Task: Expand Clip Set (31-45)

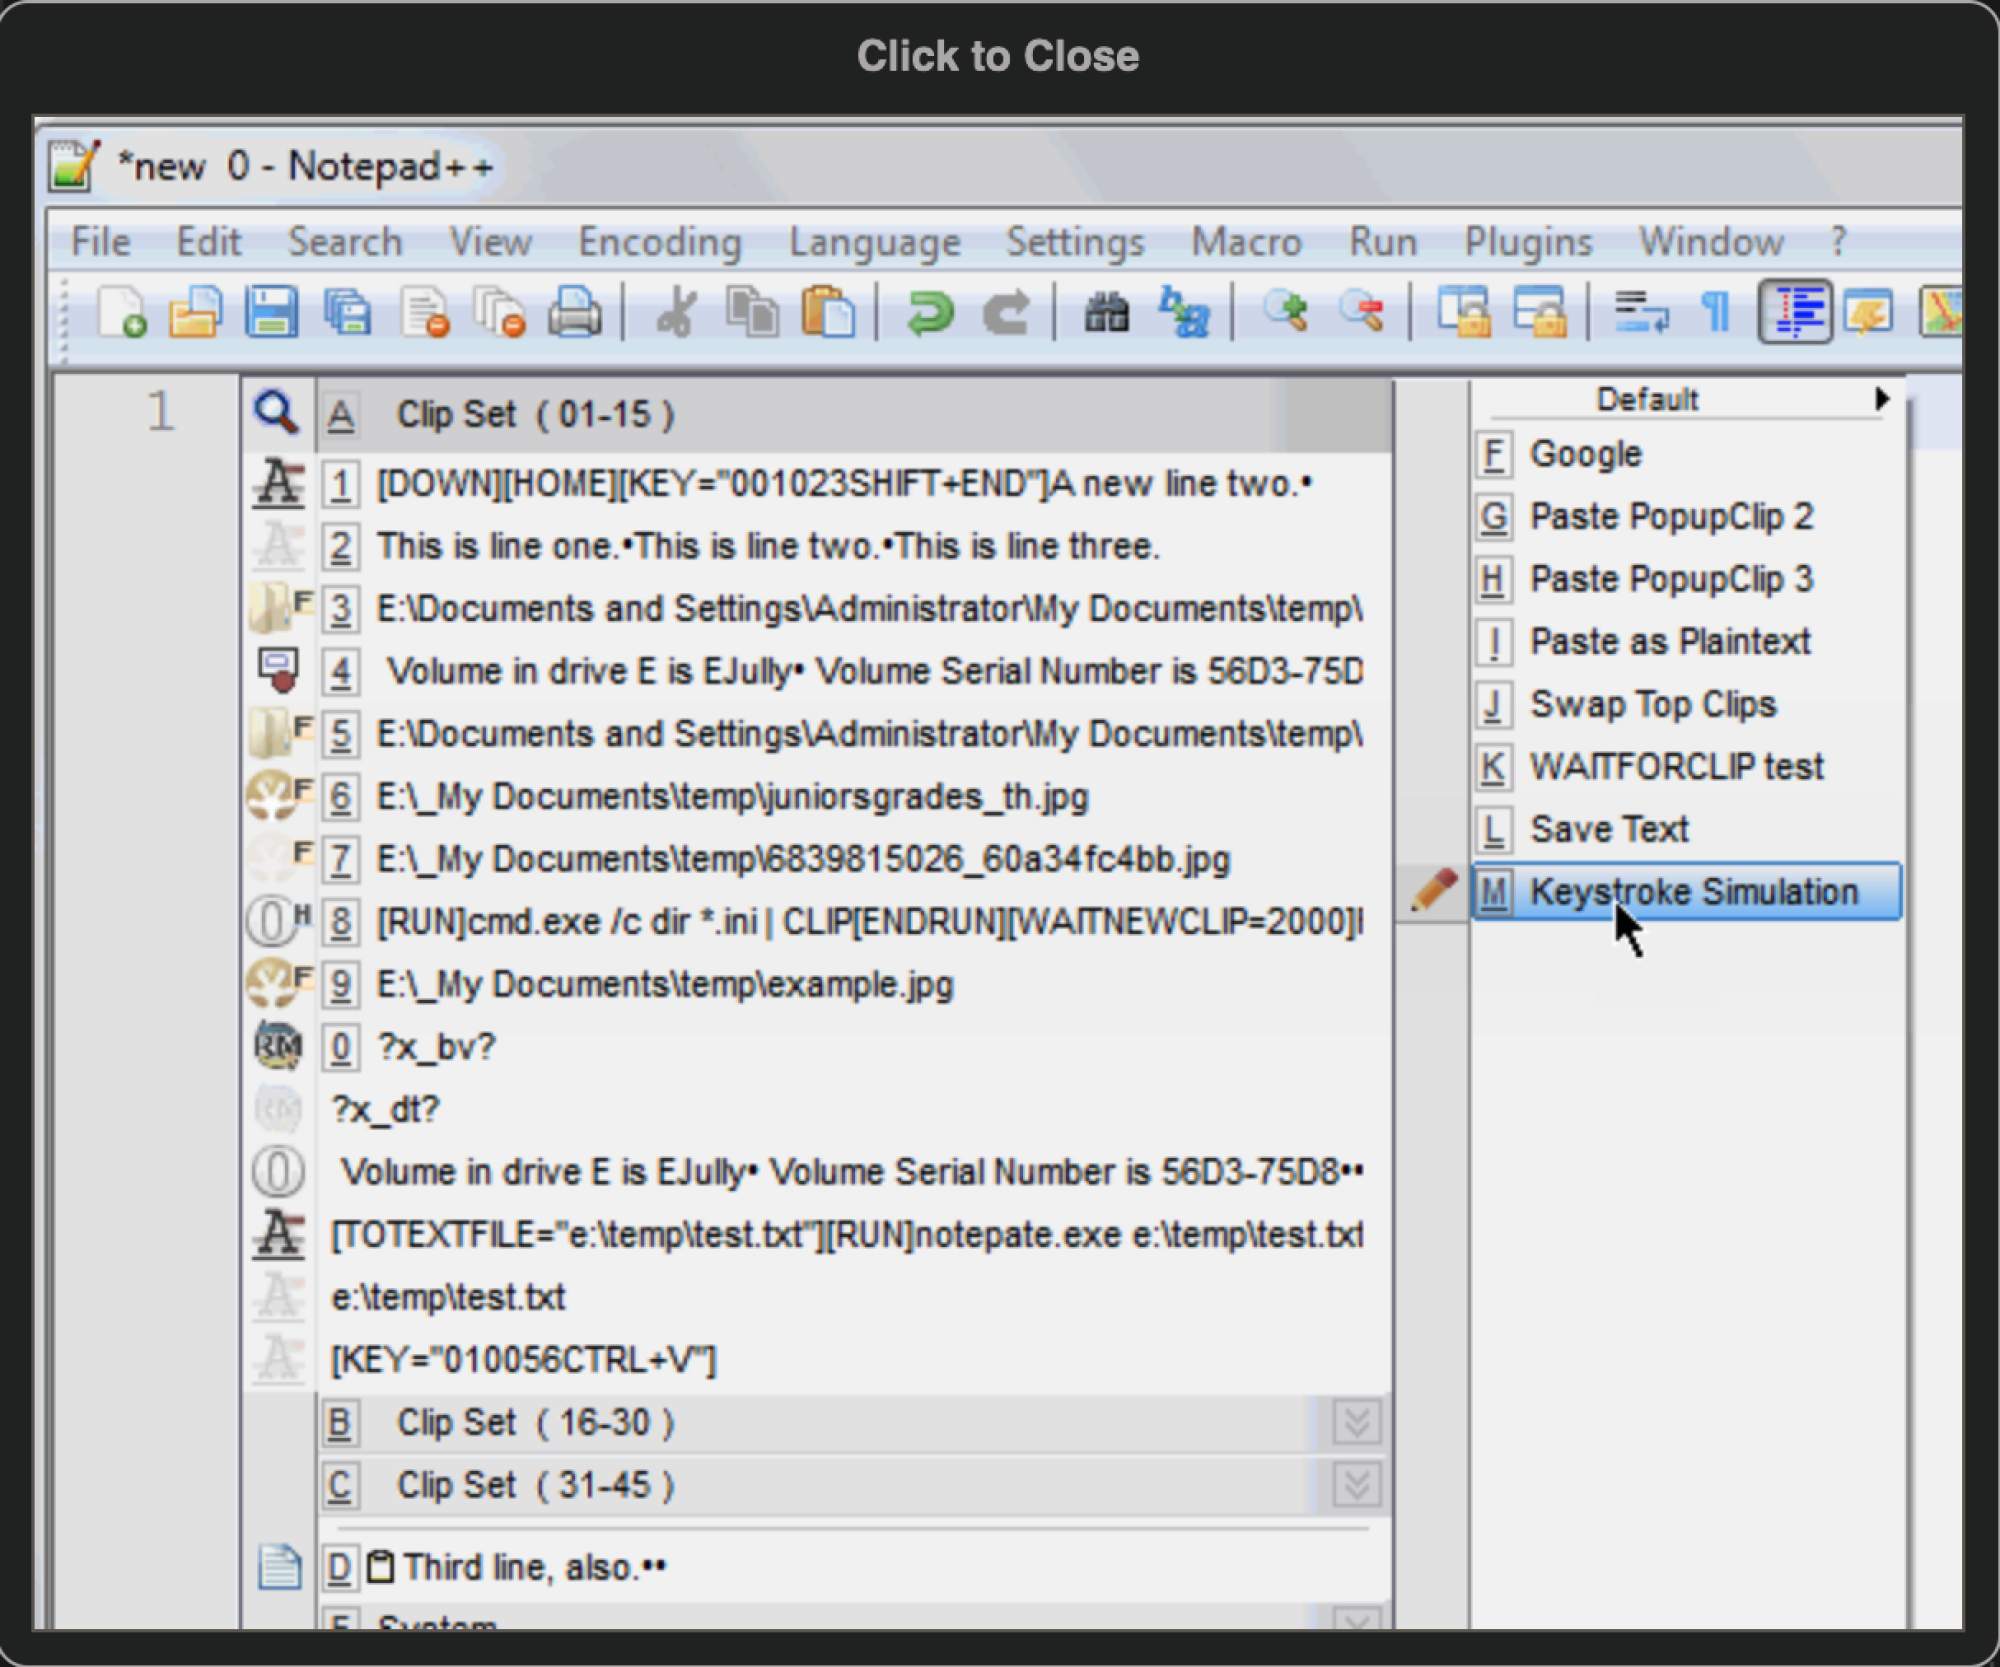Action: tap(1356, 1484)
